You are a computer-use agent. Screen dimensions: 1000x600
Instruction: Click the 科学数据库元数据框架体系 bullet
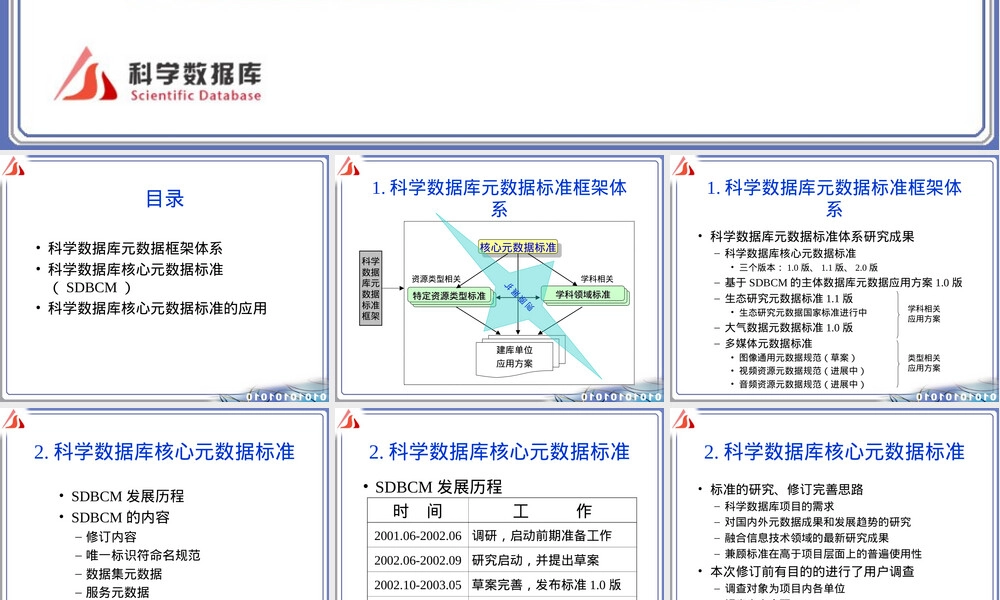(x=135, y=248)
